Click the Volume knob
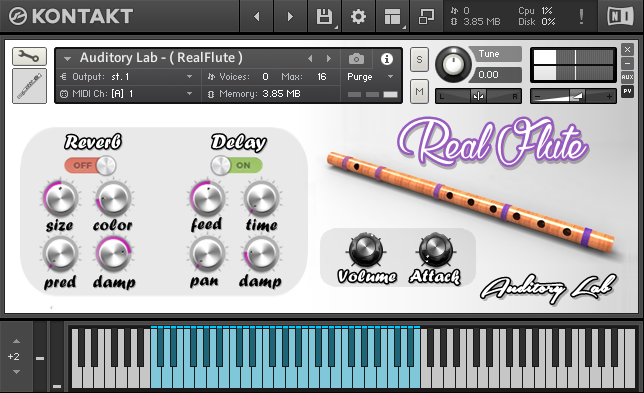This screenshot has height=393, width=644. 366,249
